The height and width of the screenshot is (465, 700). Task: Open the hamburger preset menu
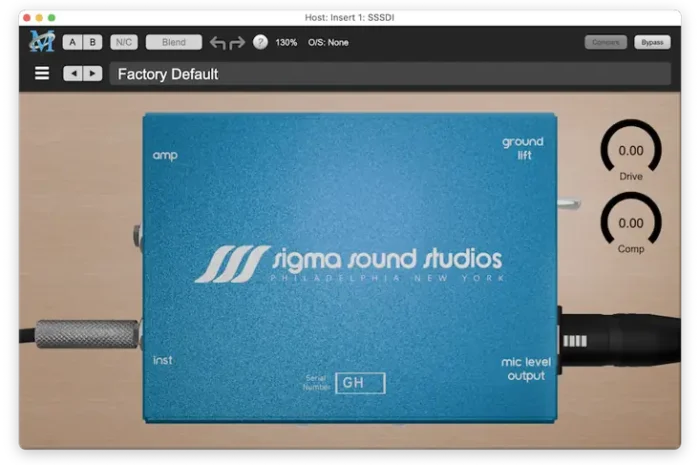point(42,73)
